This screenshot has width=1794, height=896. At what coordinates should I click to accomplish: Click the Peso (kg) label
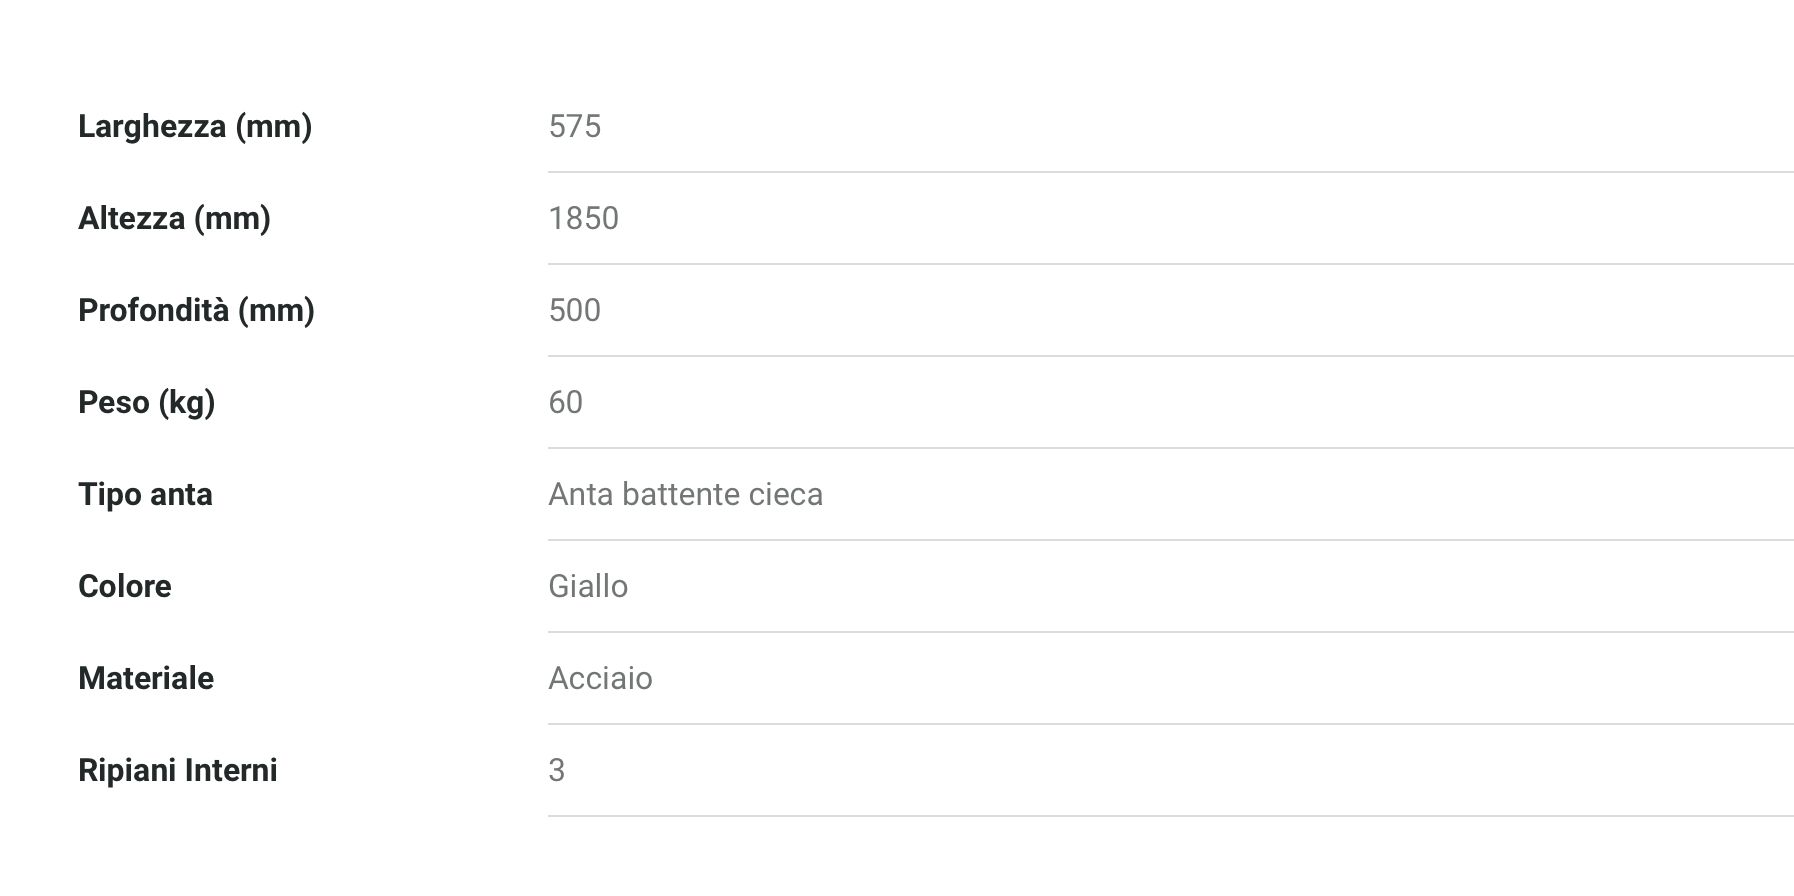(147, 403)
